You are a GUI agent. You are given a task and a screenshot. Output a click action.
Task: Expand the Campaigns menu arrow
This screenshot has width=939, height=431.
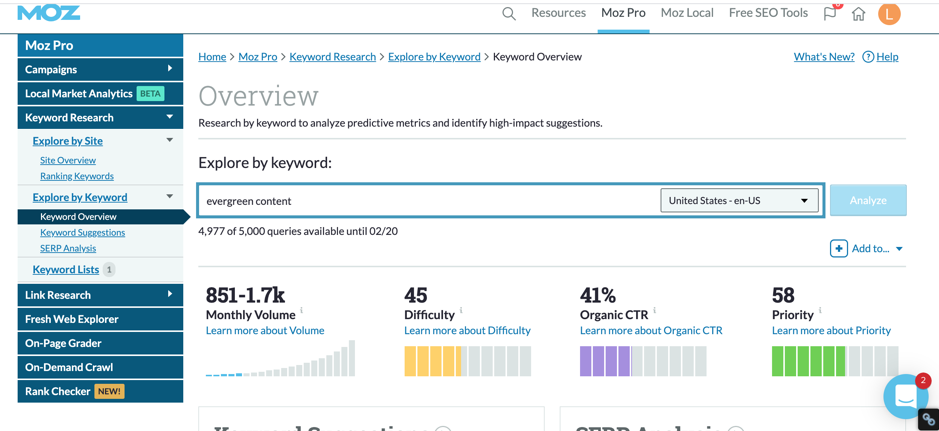170,69
